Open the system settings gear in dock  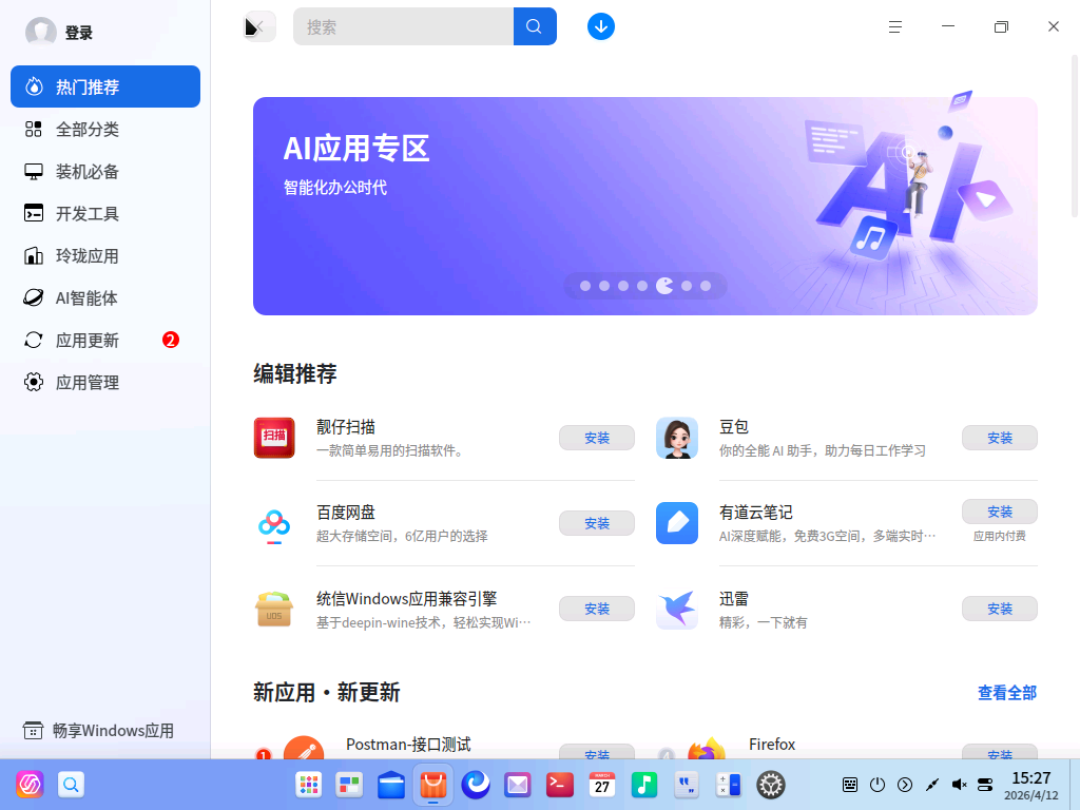(771, 785)
